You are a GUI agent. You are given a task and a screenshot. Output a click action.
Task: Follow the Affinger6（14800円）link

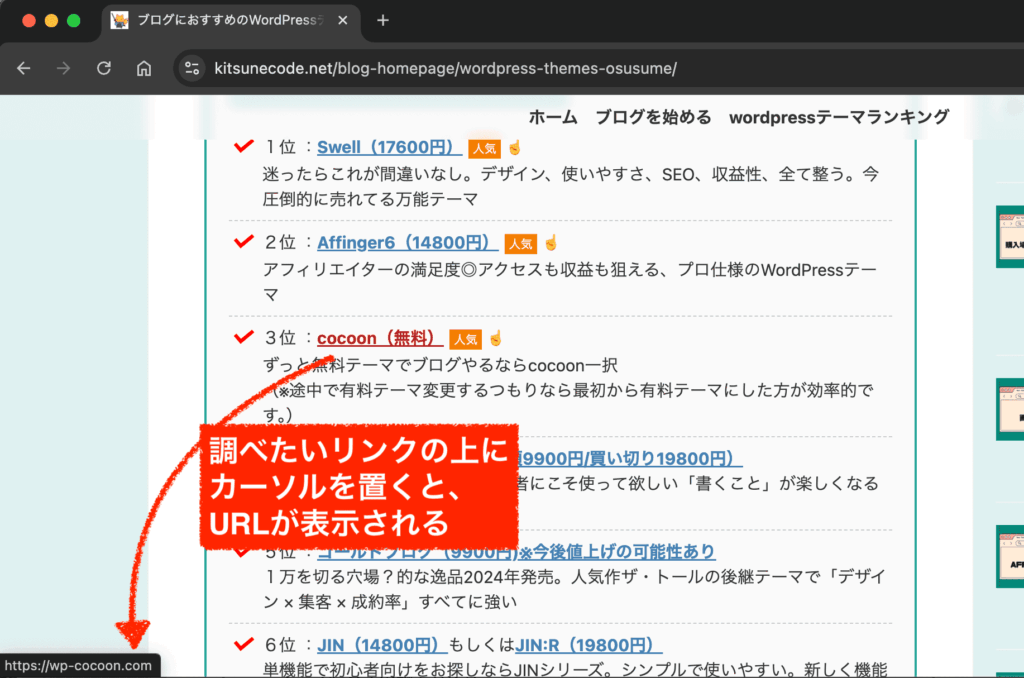[408, 243]
